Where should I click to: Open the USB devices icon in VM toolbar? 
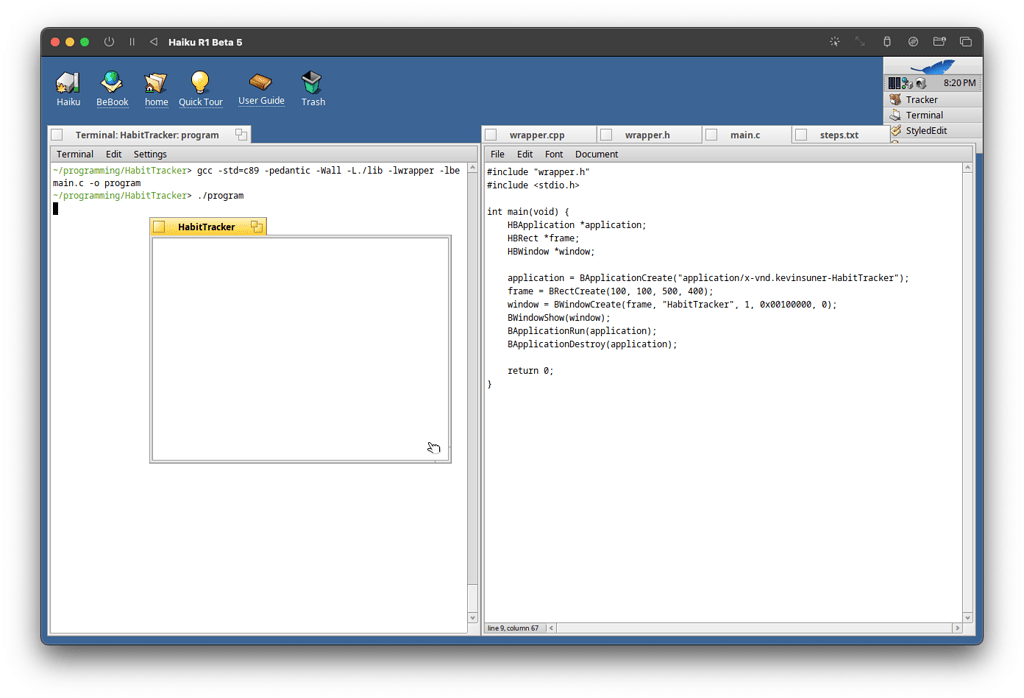pyautogui.click(x=887, y=42)
